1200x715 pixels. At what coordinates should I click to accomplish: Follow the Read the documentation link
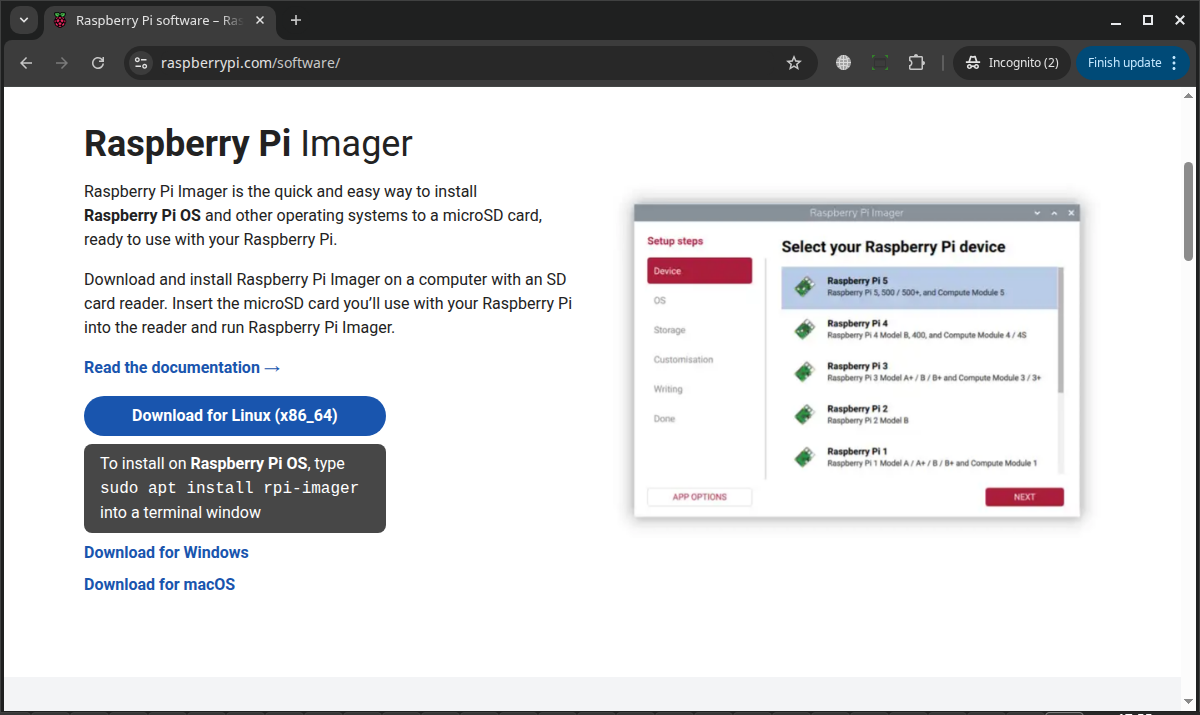pyautogui.click(x=182, y=368)
